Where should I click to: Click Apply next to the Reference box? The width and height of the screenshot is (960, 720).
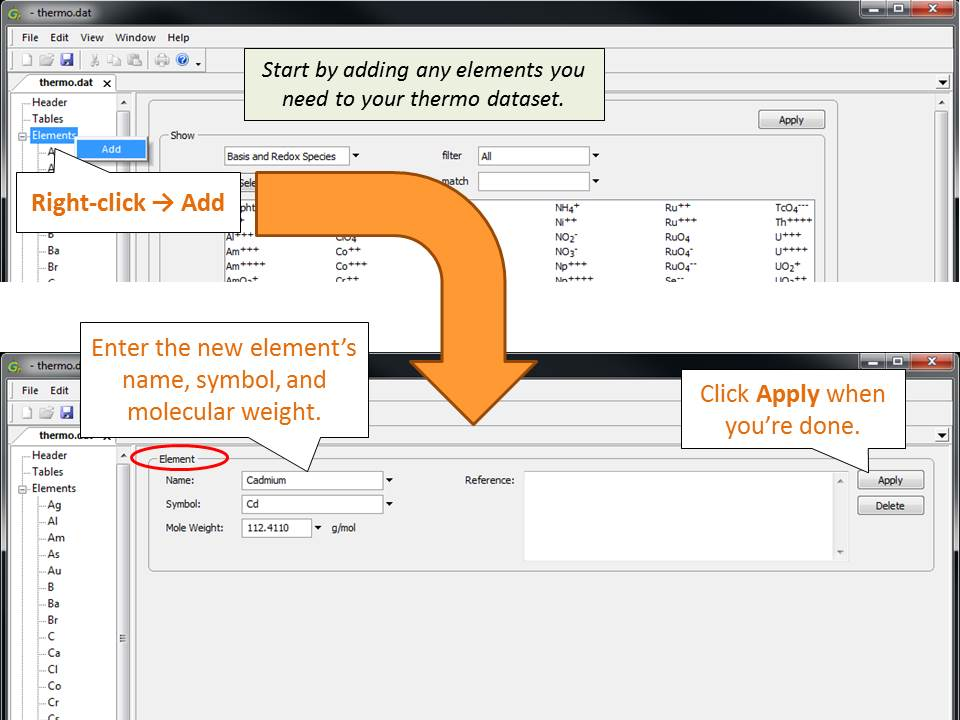coord(890,480)
